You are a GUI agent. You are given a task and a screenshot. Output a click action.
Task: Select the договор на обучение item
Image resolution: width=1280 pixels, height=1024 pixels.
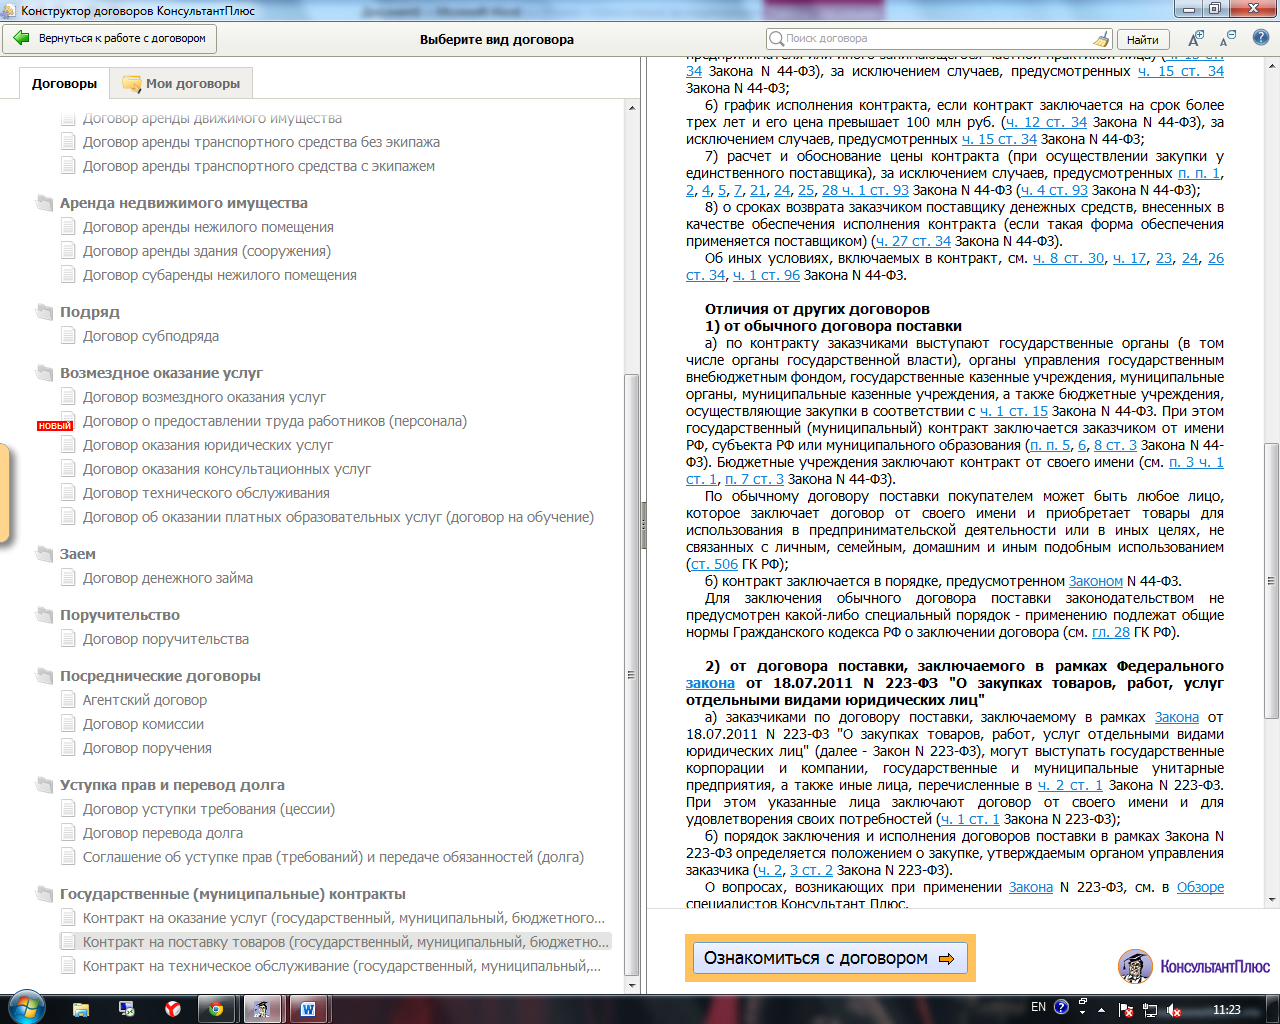[x=338, y=517]
